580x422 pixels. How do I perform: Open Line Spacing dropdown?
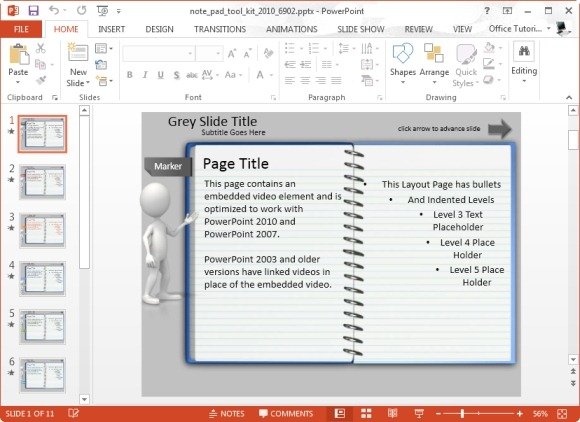tap(347, 48)
